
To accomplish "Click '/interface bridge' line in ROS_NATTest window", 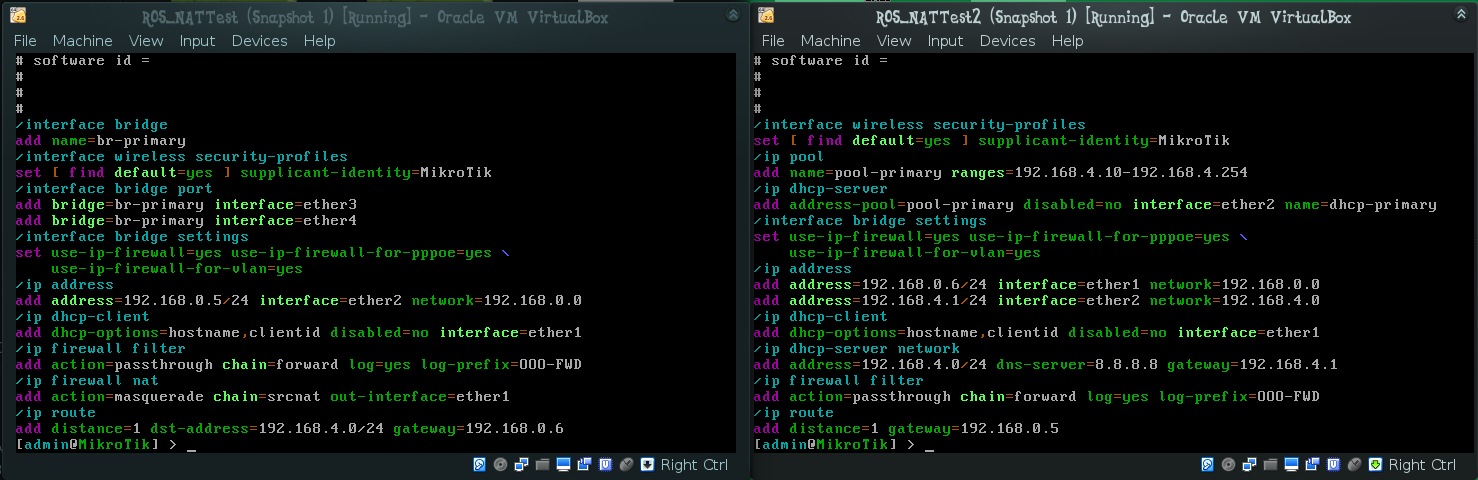I will pyautogui.click(x=92, y=125).
